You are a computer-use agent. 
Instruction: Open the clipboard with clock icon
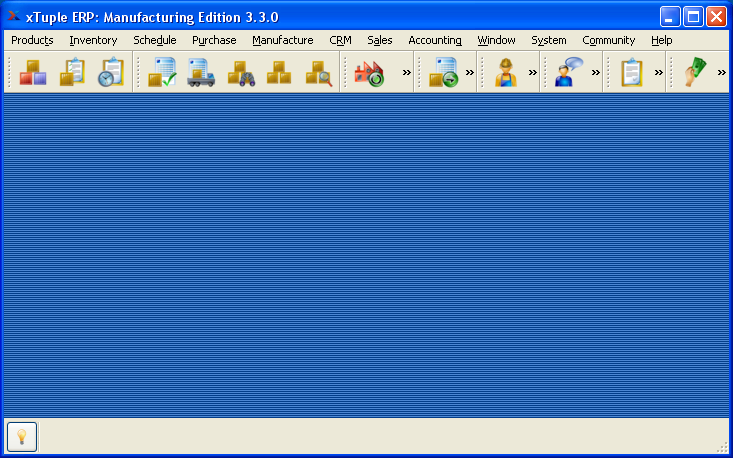click(x=111, y=72)
